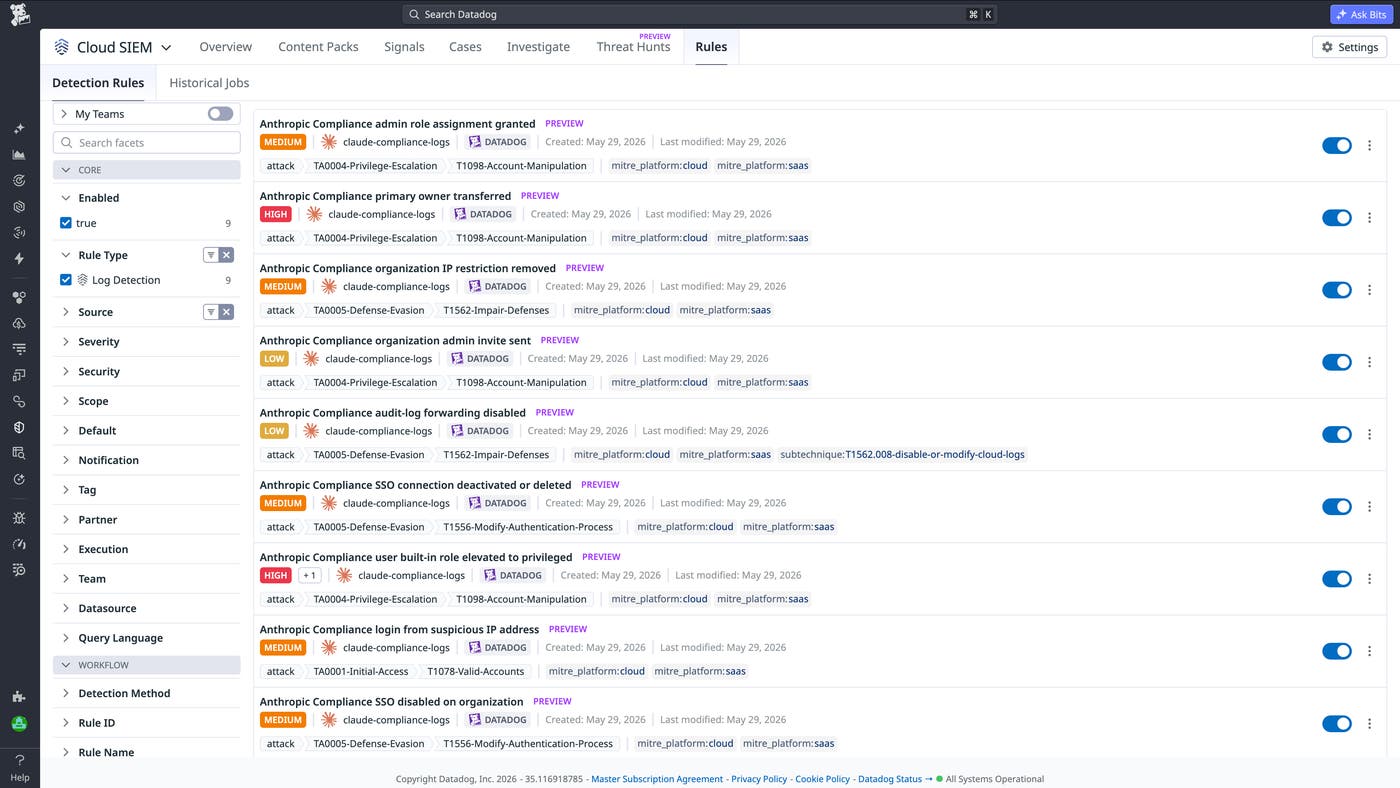Open the Cloud SIEM product dropdown
This screenshot has width=1400, height=788.
(166, 47)
